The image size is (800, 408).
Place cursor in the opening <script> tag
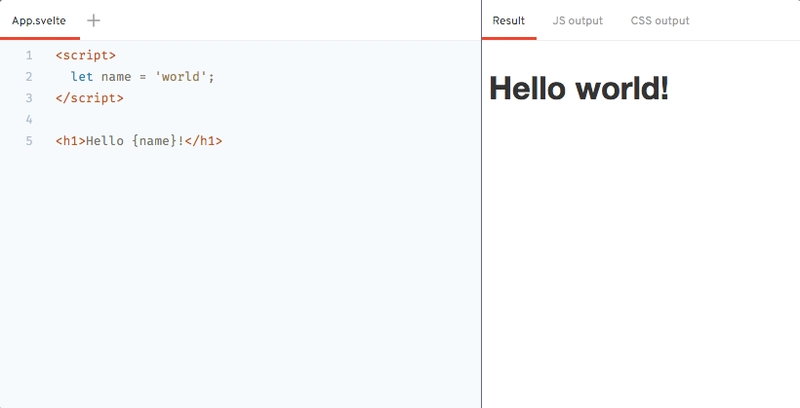(86, 55)
